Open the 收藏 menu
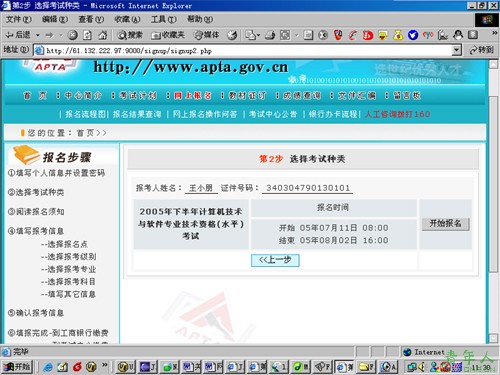Viewport: 500px width, 375px height. coord(127,19)
